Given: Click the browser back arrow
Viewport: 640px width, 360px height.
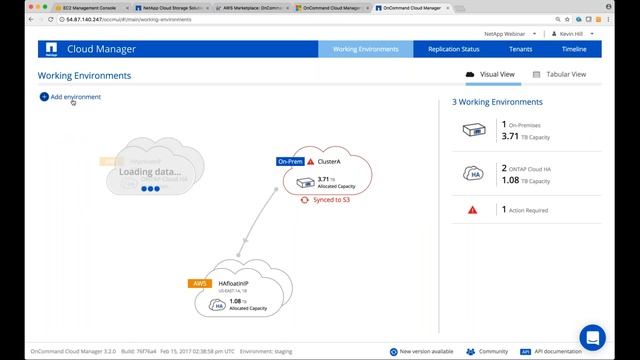Looking at the screenshot, I should point(31,19).
